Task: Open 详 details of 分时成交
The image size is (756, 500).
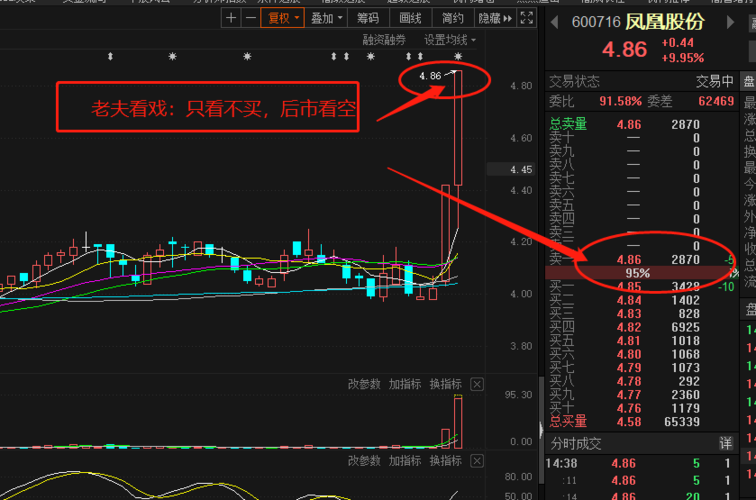Action: [x=726, y=443]
